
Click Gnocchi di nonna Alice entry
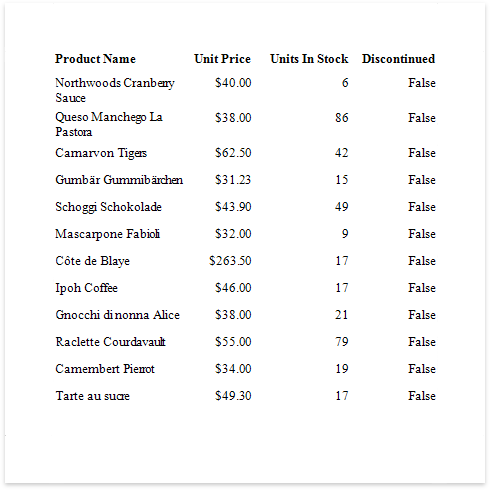click(x=117, y=315)
